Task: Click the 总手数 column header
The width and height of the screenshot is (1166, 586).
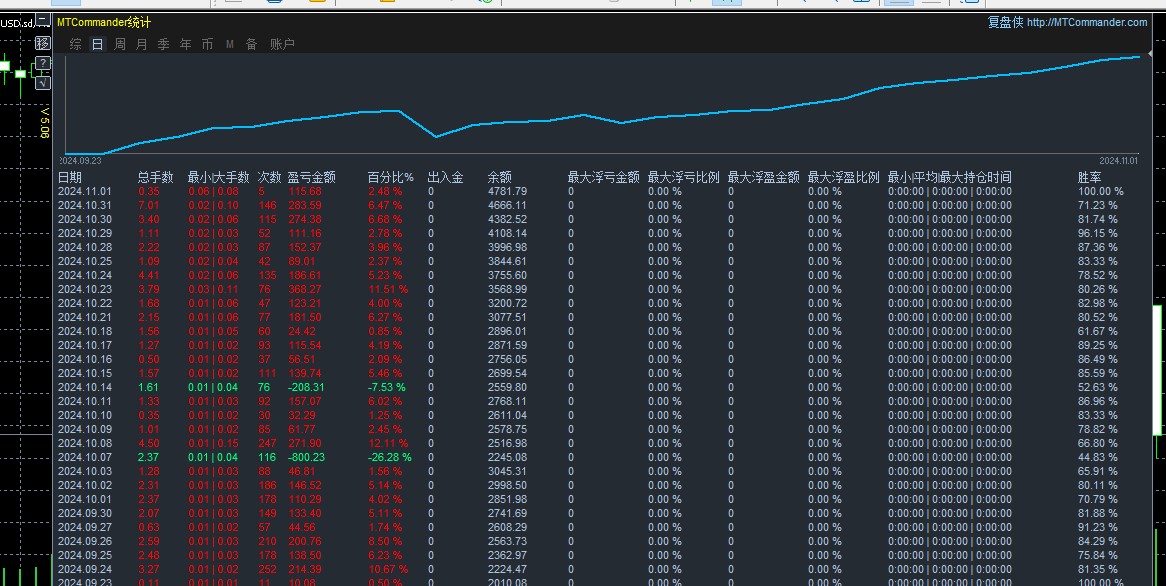Action: [x=155, y=177]
